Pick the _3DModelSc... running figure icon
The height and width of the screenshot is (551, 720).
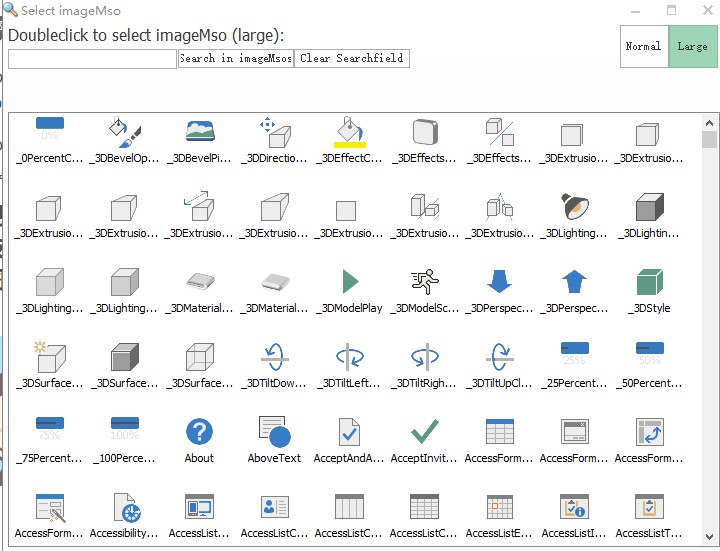[x=425, y=281]
